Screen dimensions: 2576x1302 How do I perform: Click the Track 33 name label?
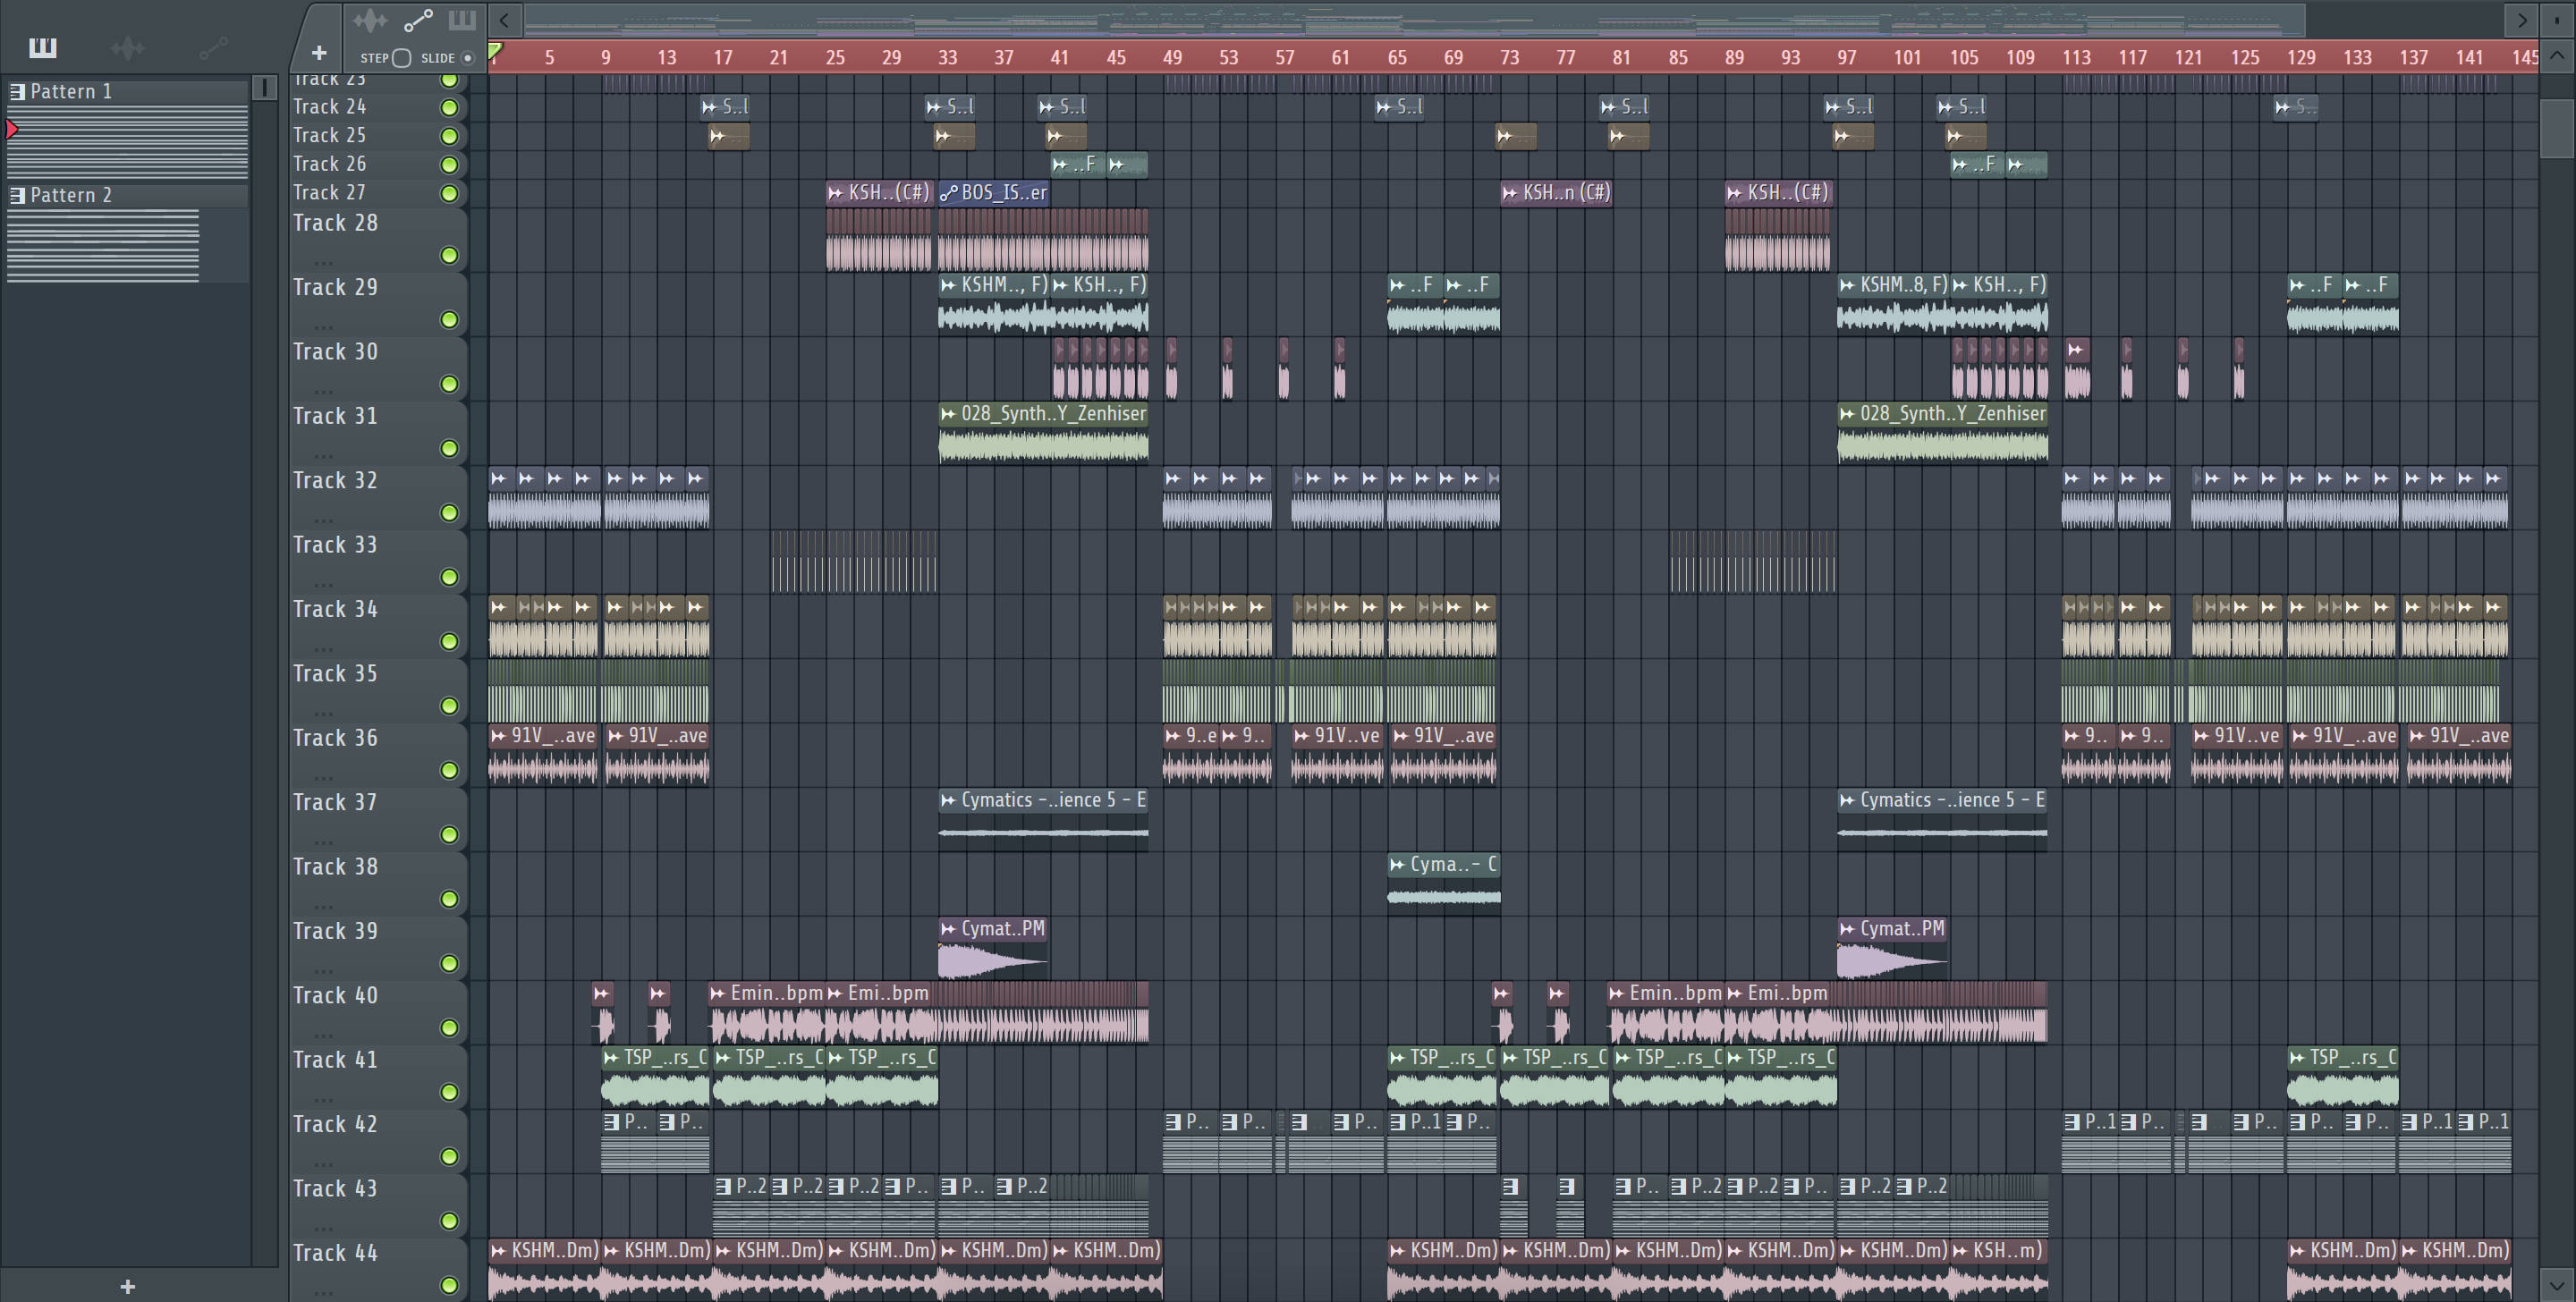335,545
